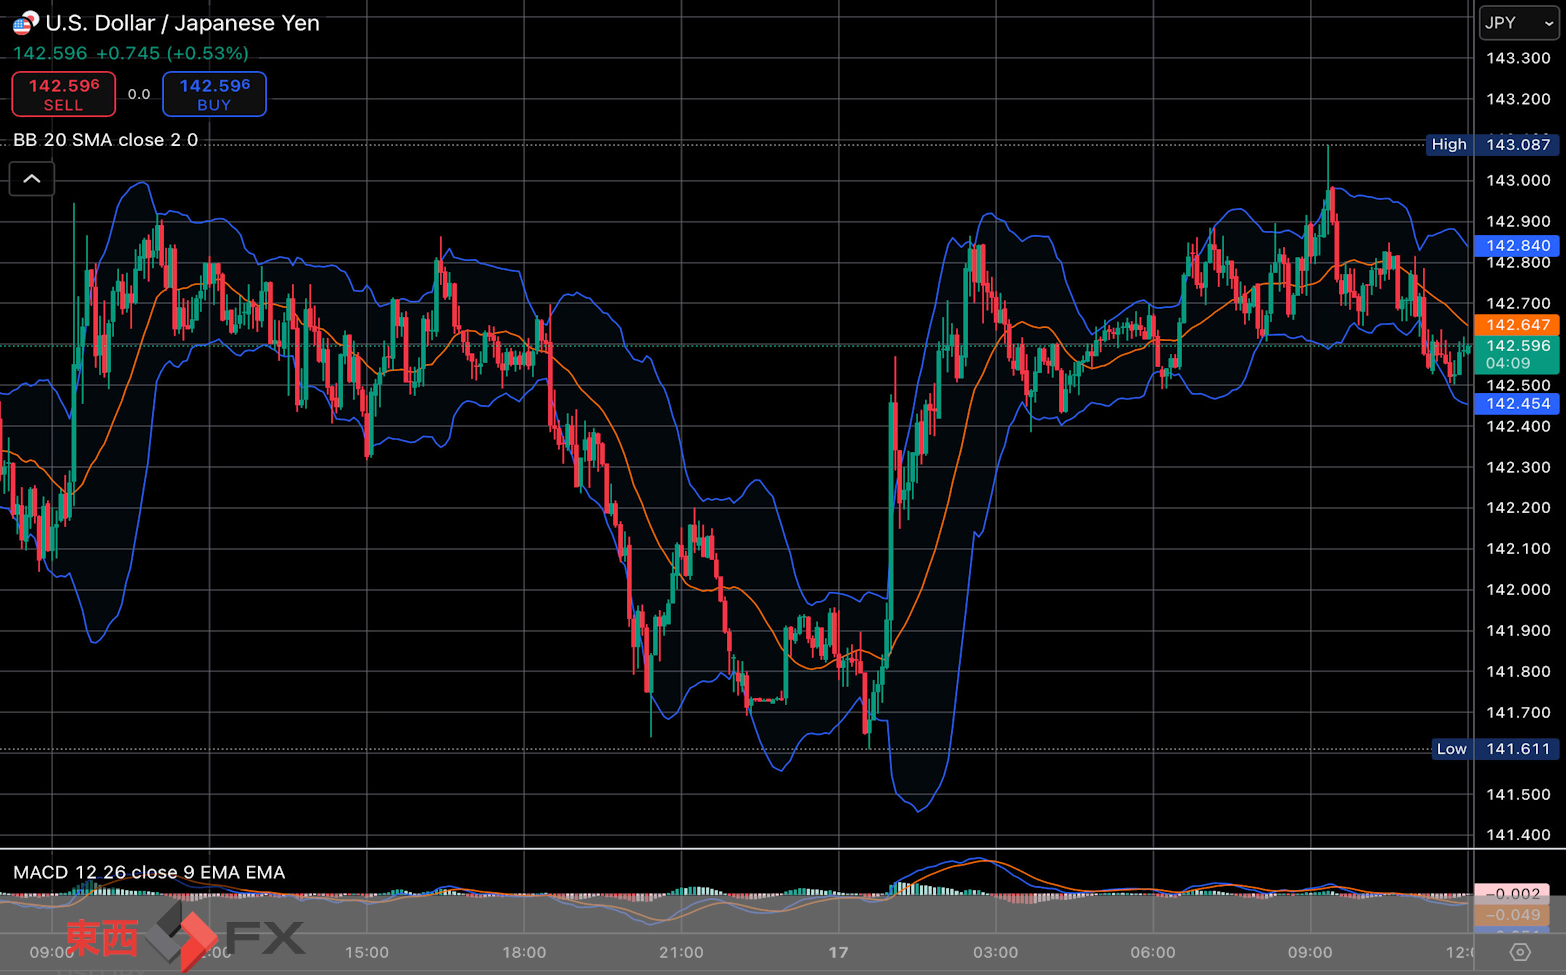Click the blue upper band tag 142.840
The width and height of the screenshot is (1566, 975).
(x=1516, y=246)
